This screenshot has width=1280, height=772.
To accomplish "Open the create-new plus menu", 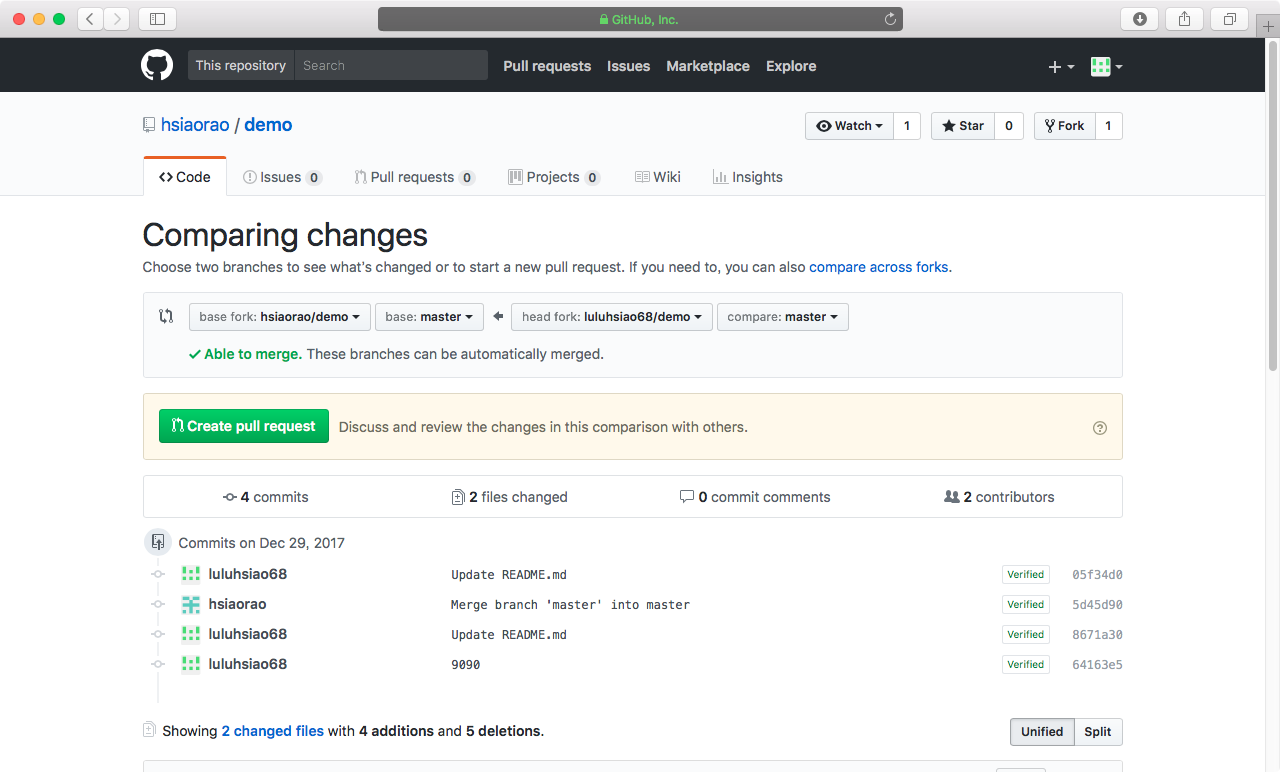I will pyautogui.click(x=1061, y=66).
